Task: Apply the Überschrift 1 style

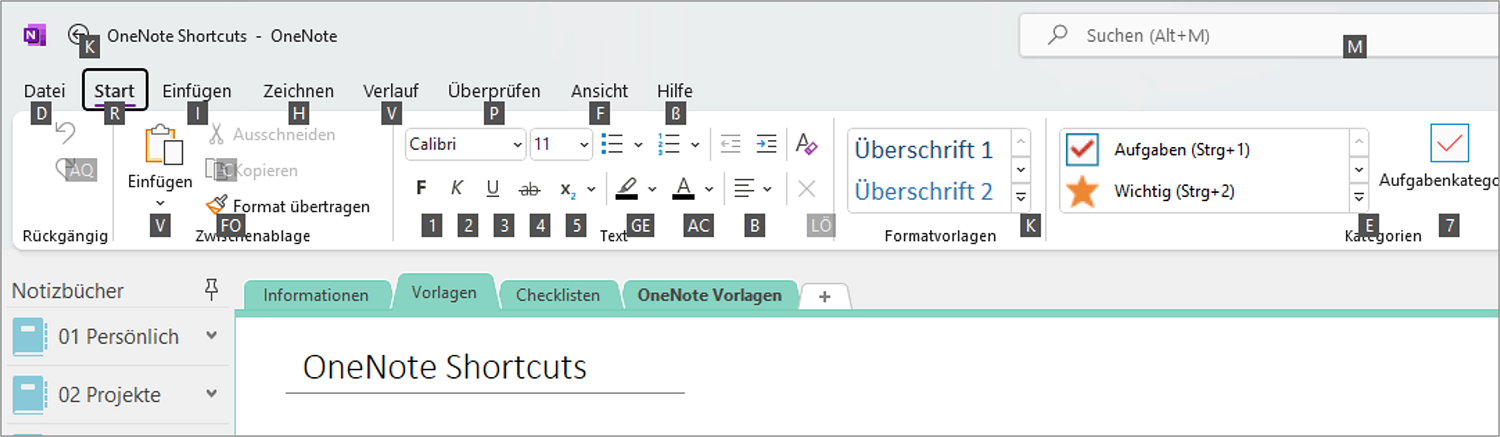Action: pos(924,150)
